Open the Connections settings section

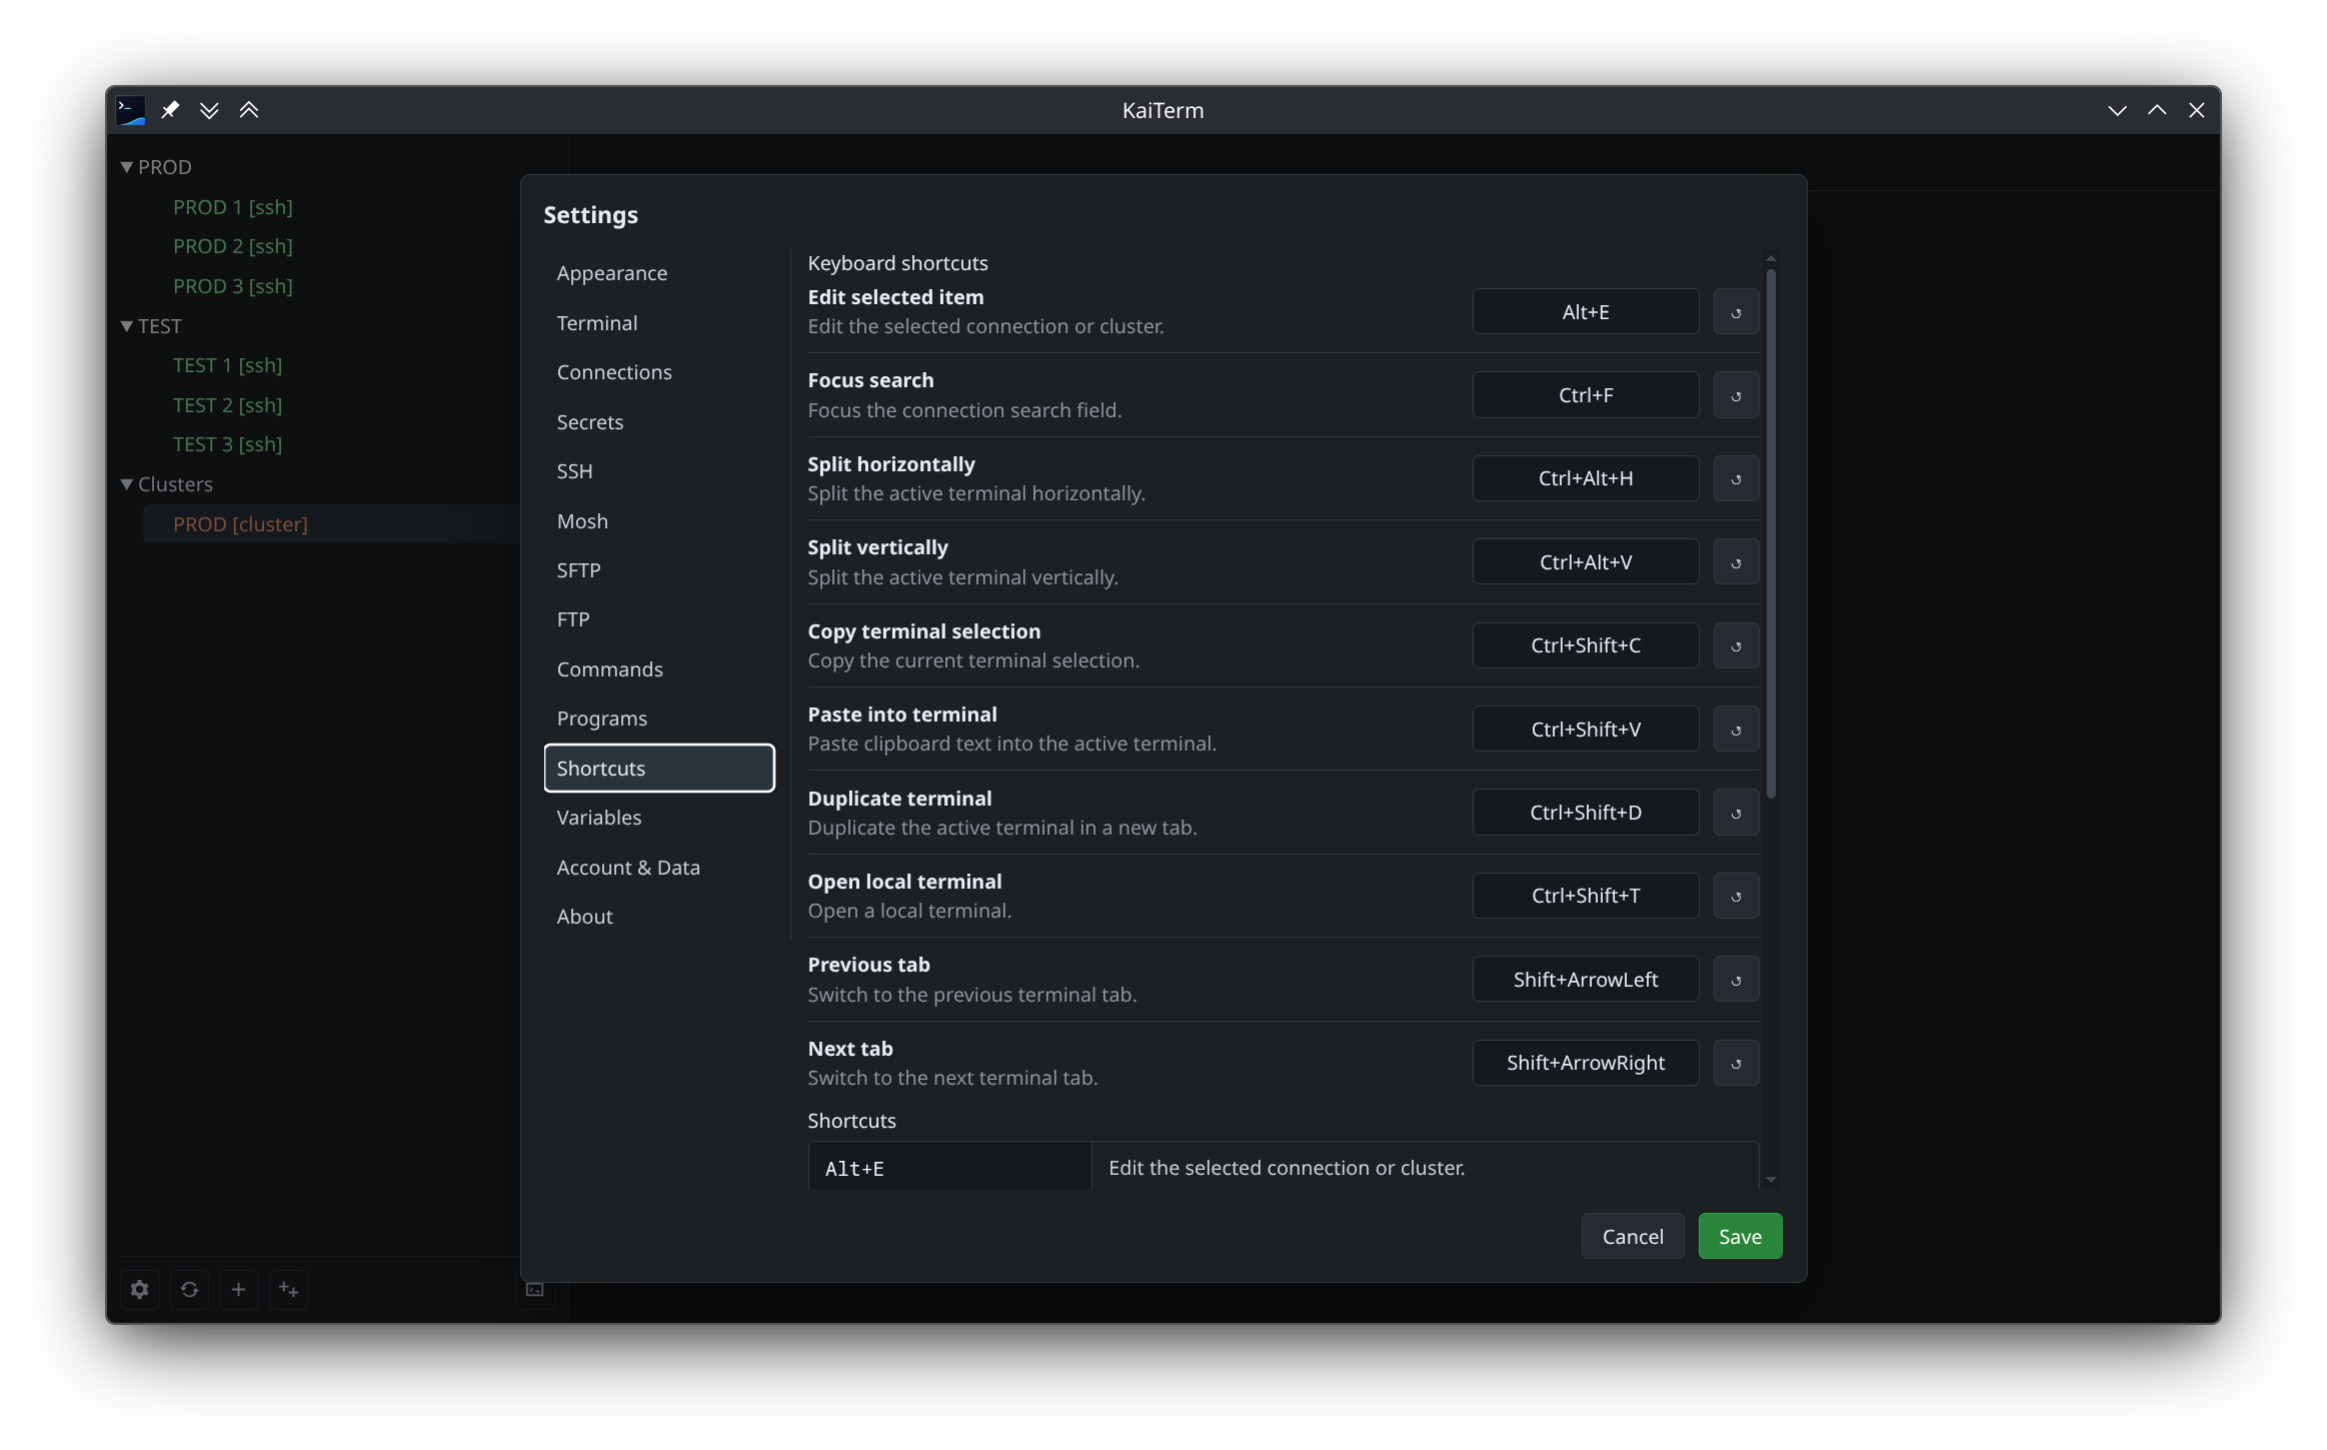[x=659, y=372]
